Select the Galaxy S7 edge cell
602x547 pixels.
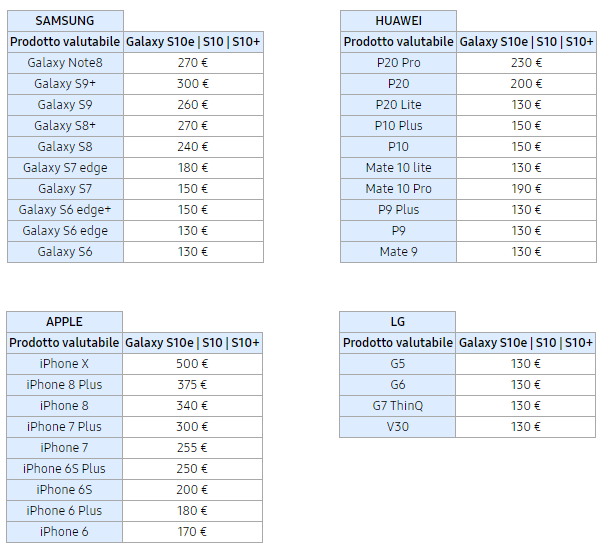click(x=65, y=168)
